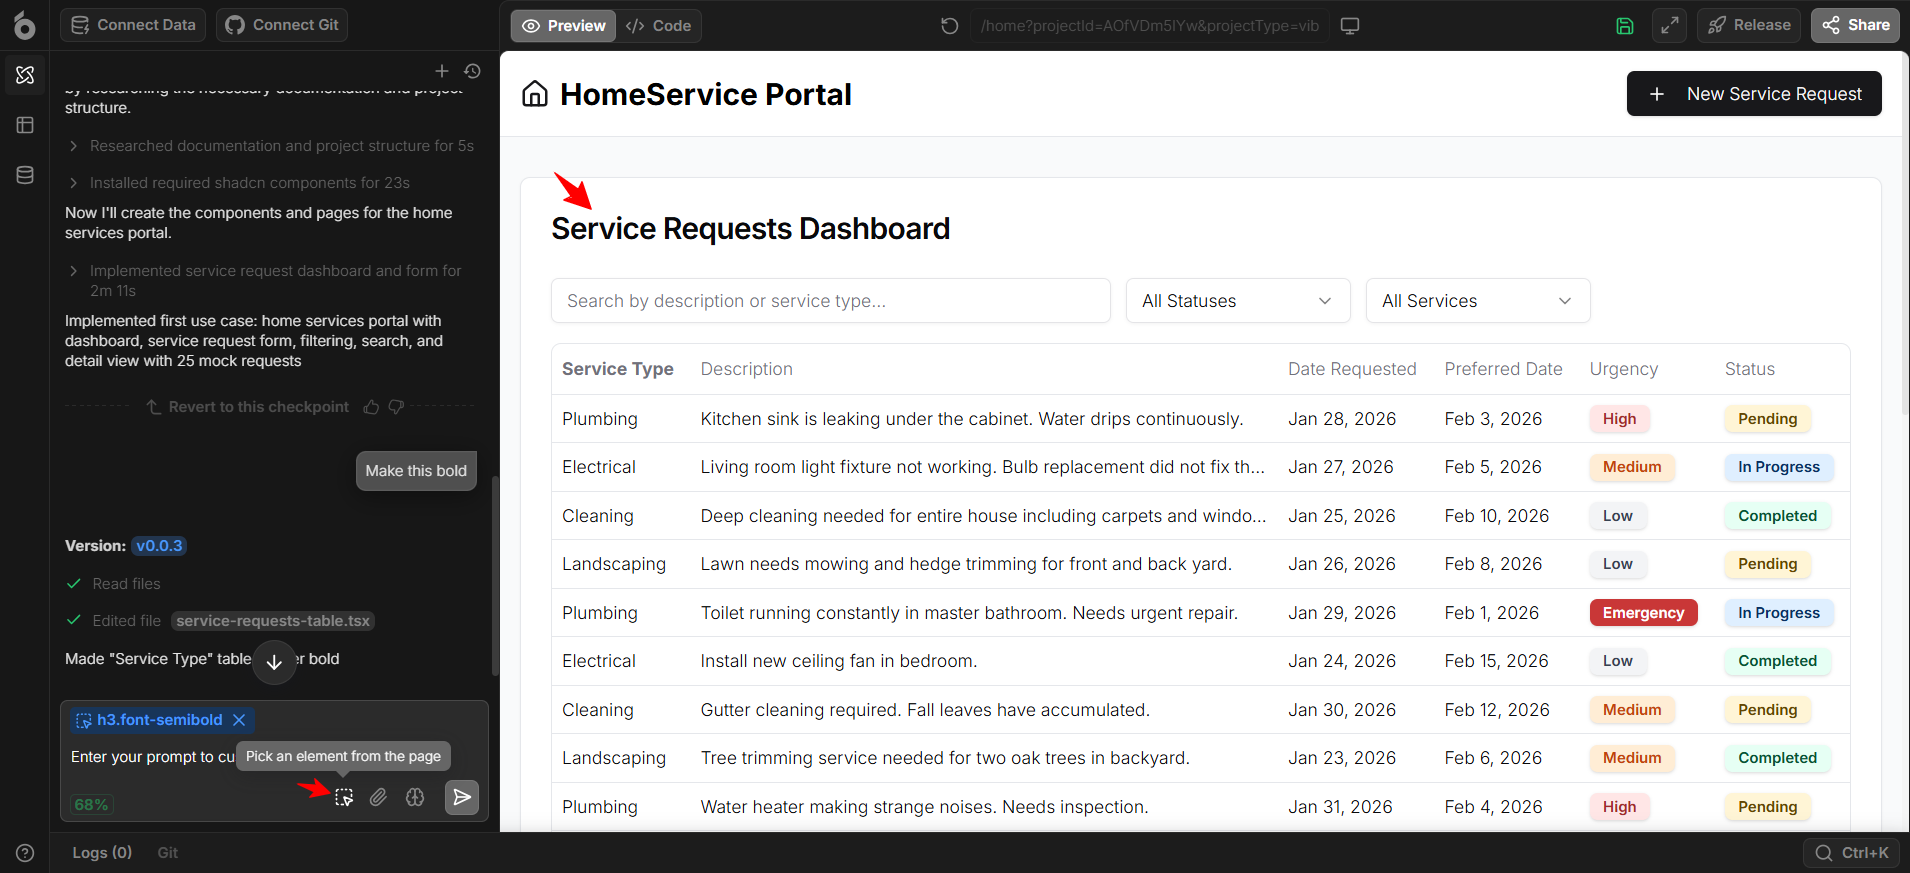Open the help icon in the sidebar
The height and width of the screenshot is (873, 1910).
(x=25, y=853)
